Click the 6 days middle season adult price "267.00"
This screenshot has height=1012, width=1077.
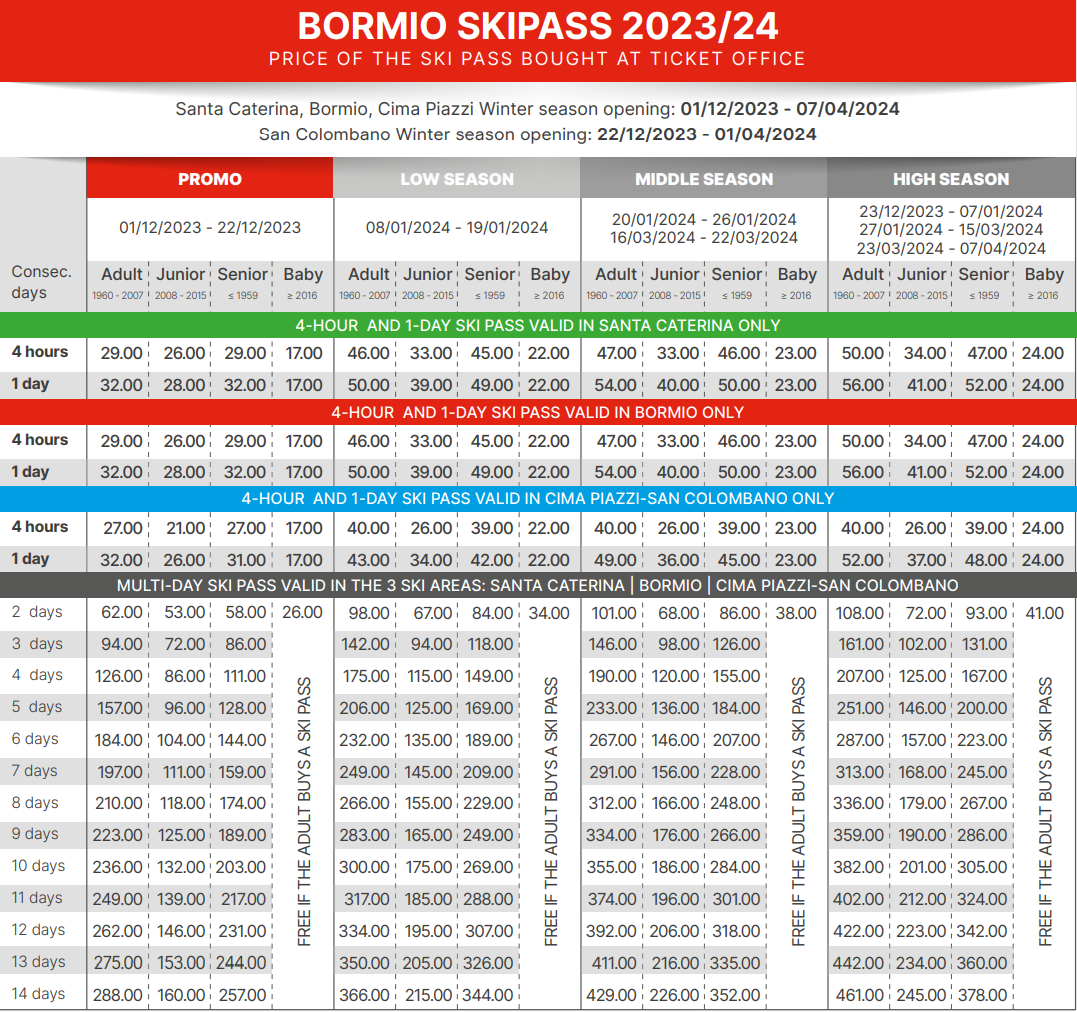pos(613,740)
